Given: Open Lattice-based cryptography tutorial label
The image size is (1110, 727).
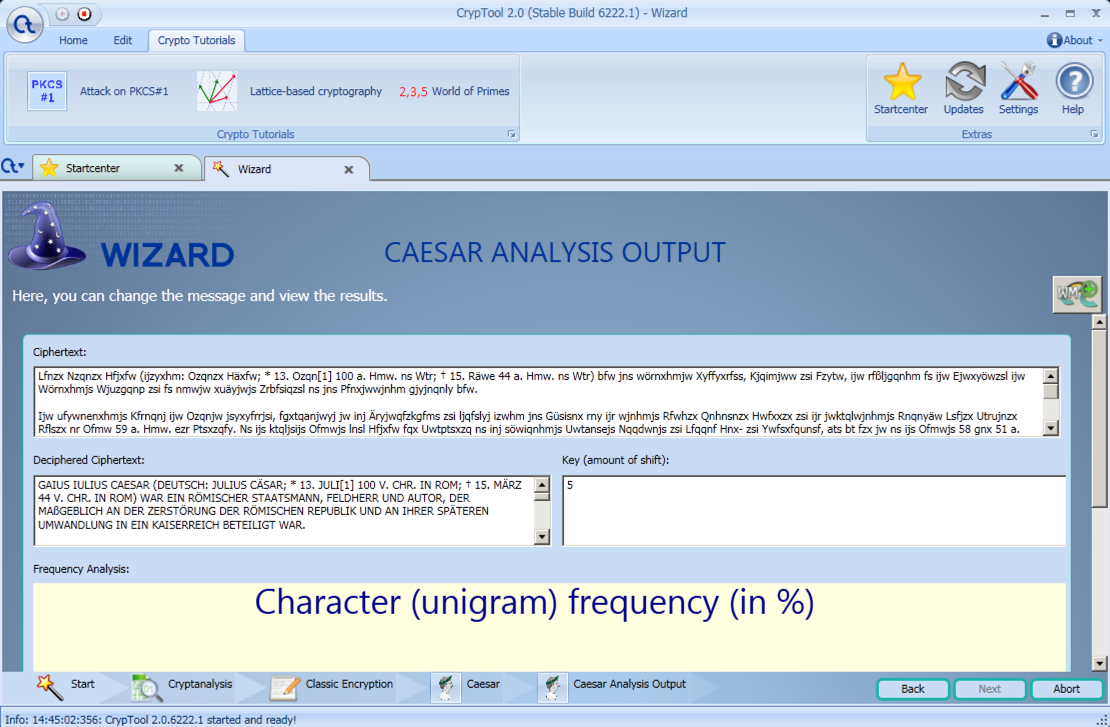Looking at the screenshot, I should pyautogui.click(x=316, y=91).
